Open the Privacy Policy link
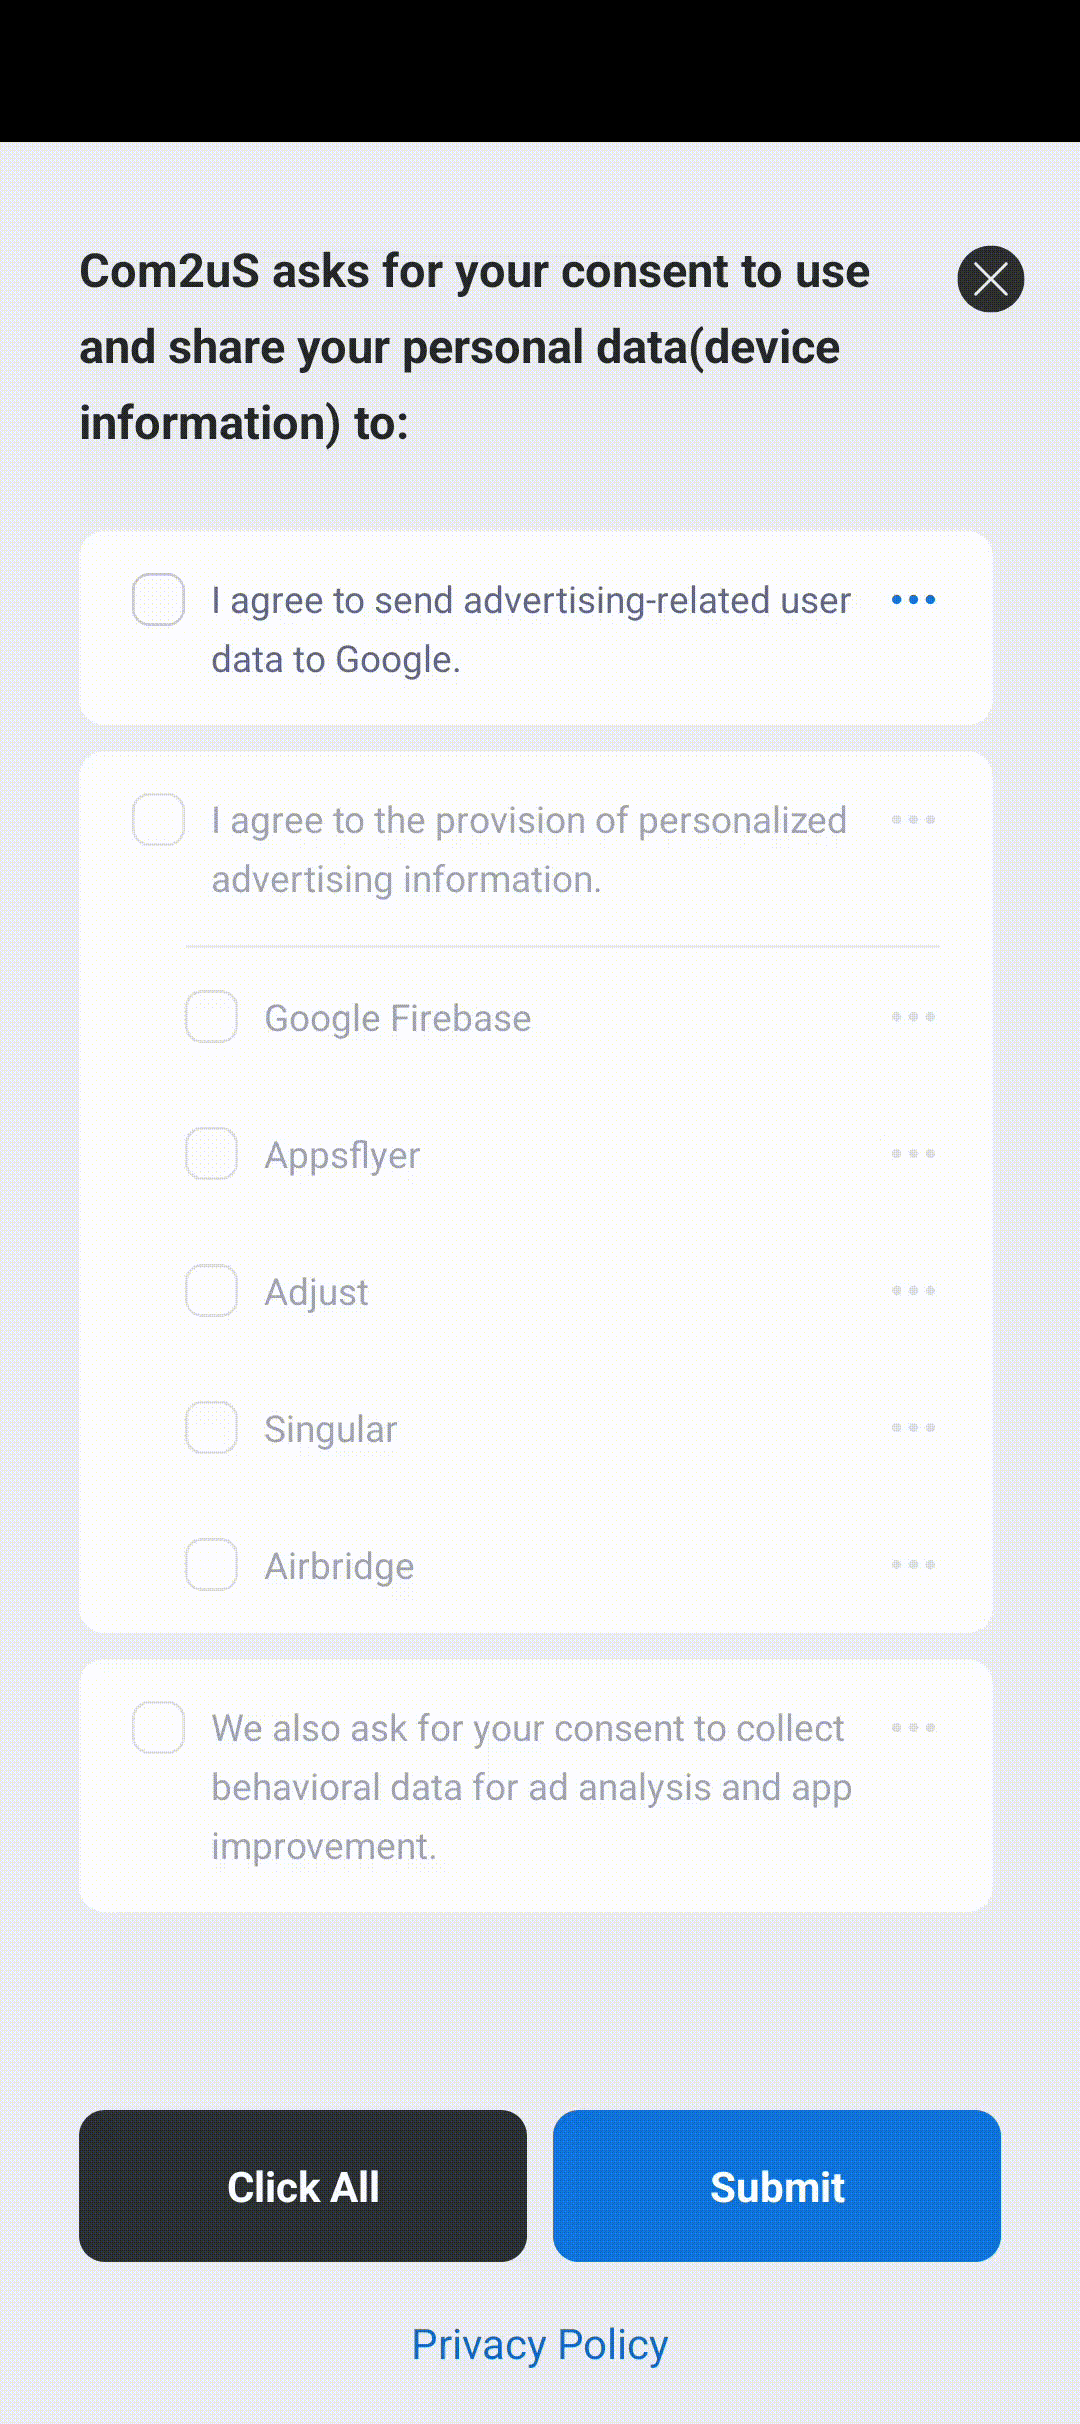Image resolution: width=1080 pixels, height=2424 pixels. [540, 2345]
